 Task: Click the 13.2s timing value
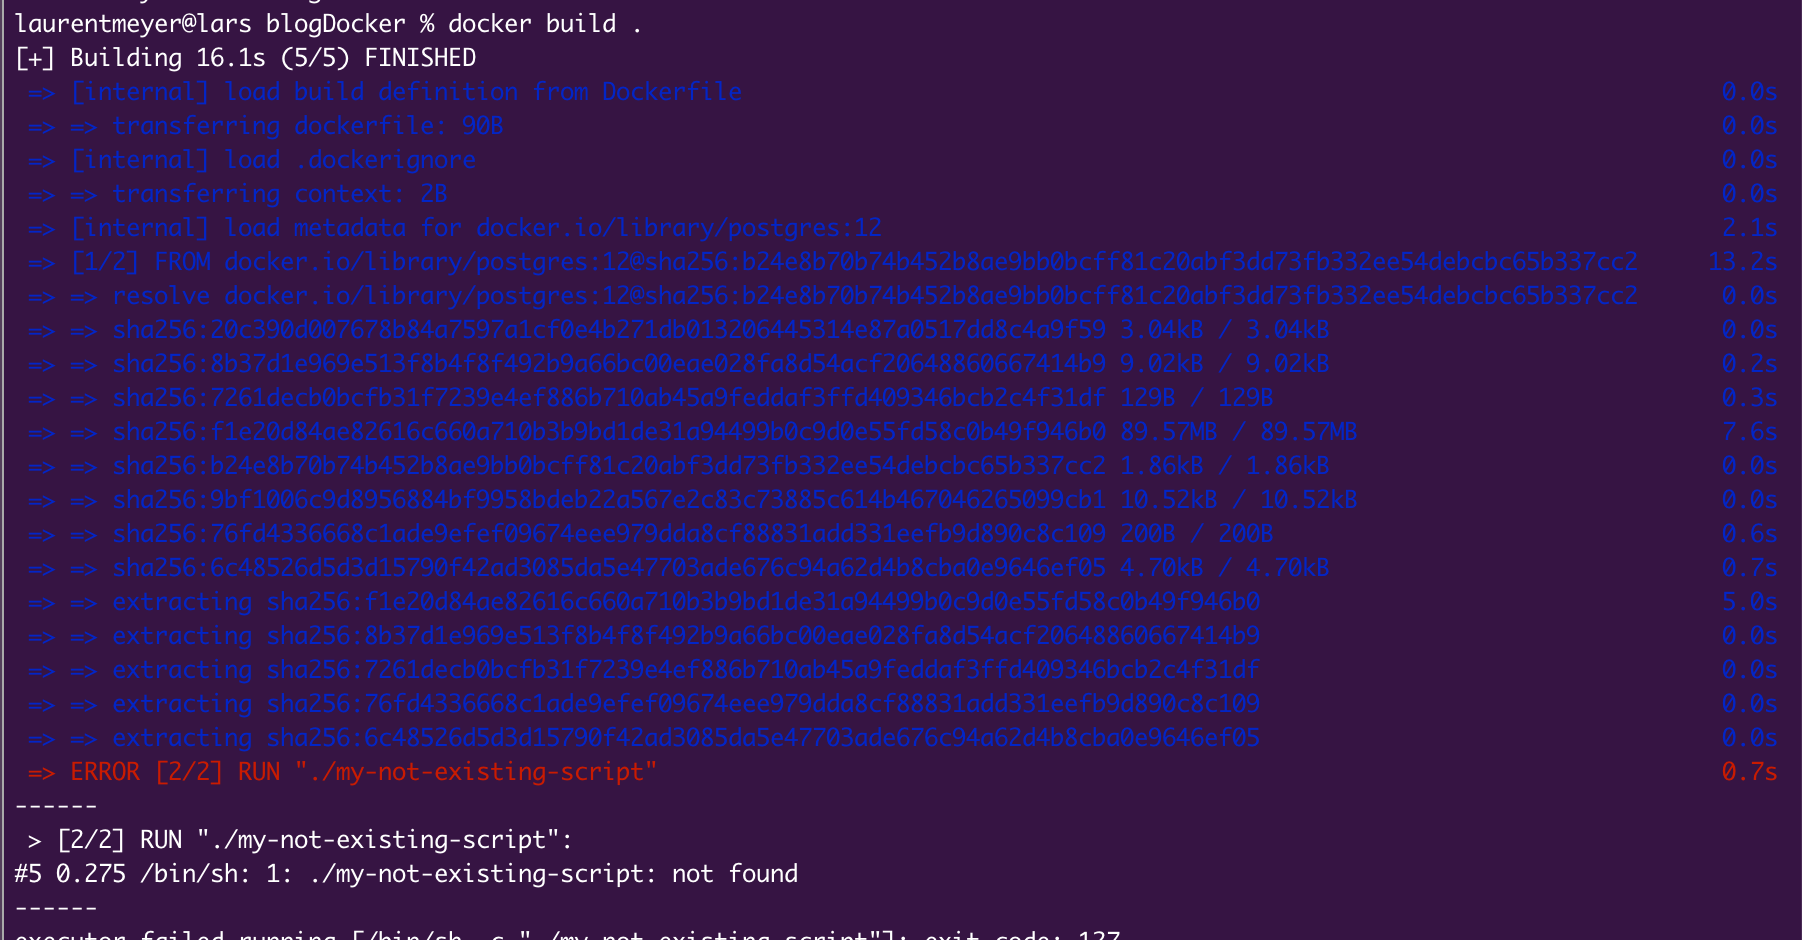pos(1743,261)
